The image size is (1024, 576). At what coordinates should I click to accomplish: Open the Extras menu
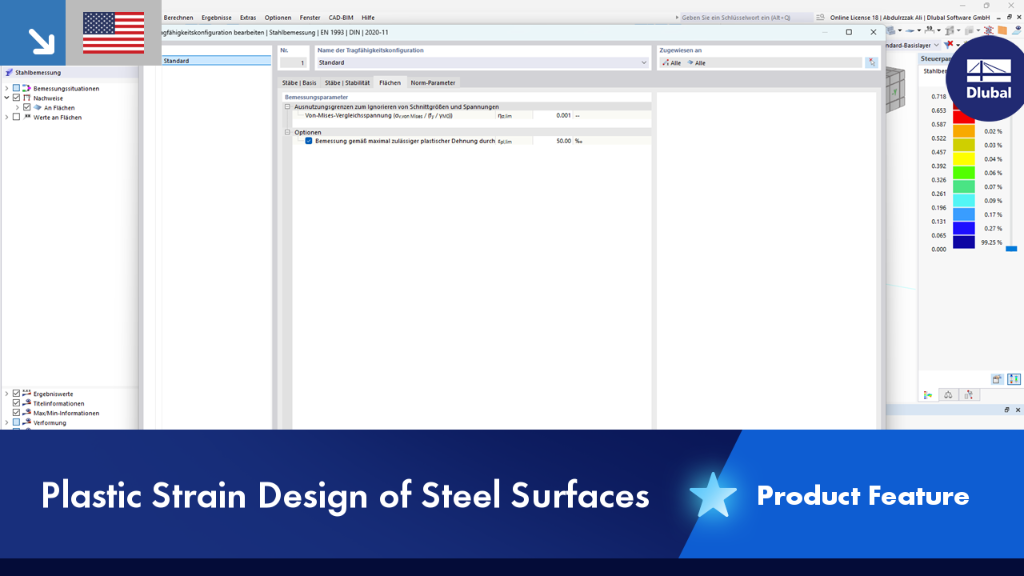pyautogui.click(x=248, y=18)
